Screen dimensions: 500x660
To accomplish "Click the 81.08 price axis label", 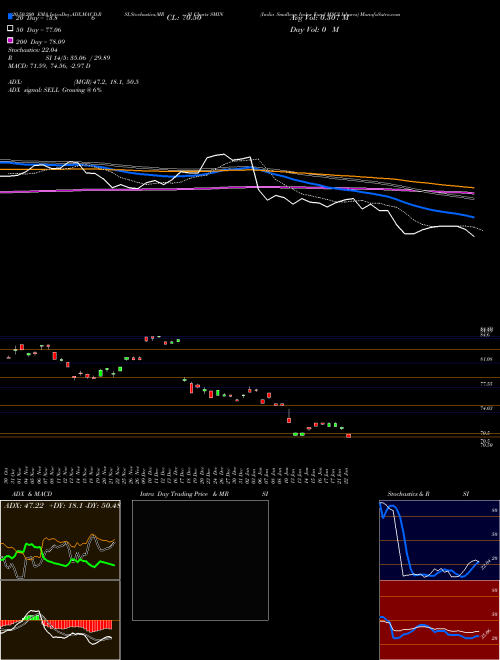I will coord(487,359).
